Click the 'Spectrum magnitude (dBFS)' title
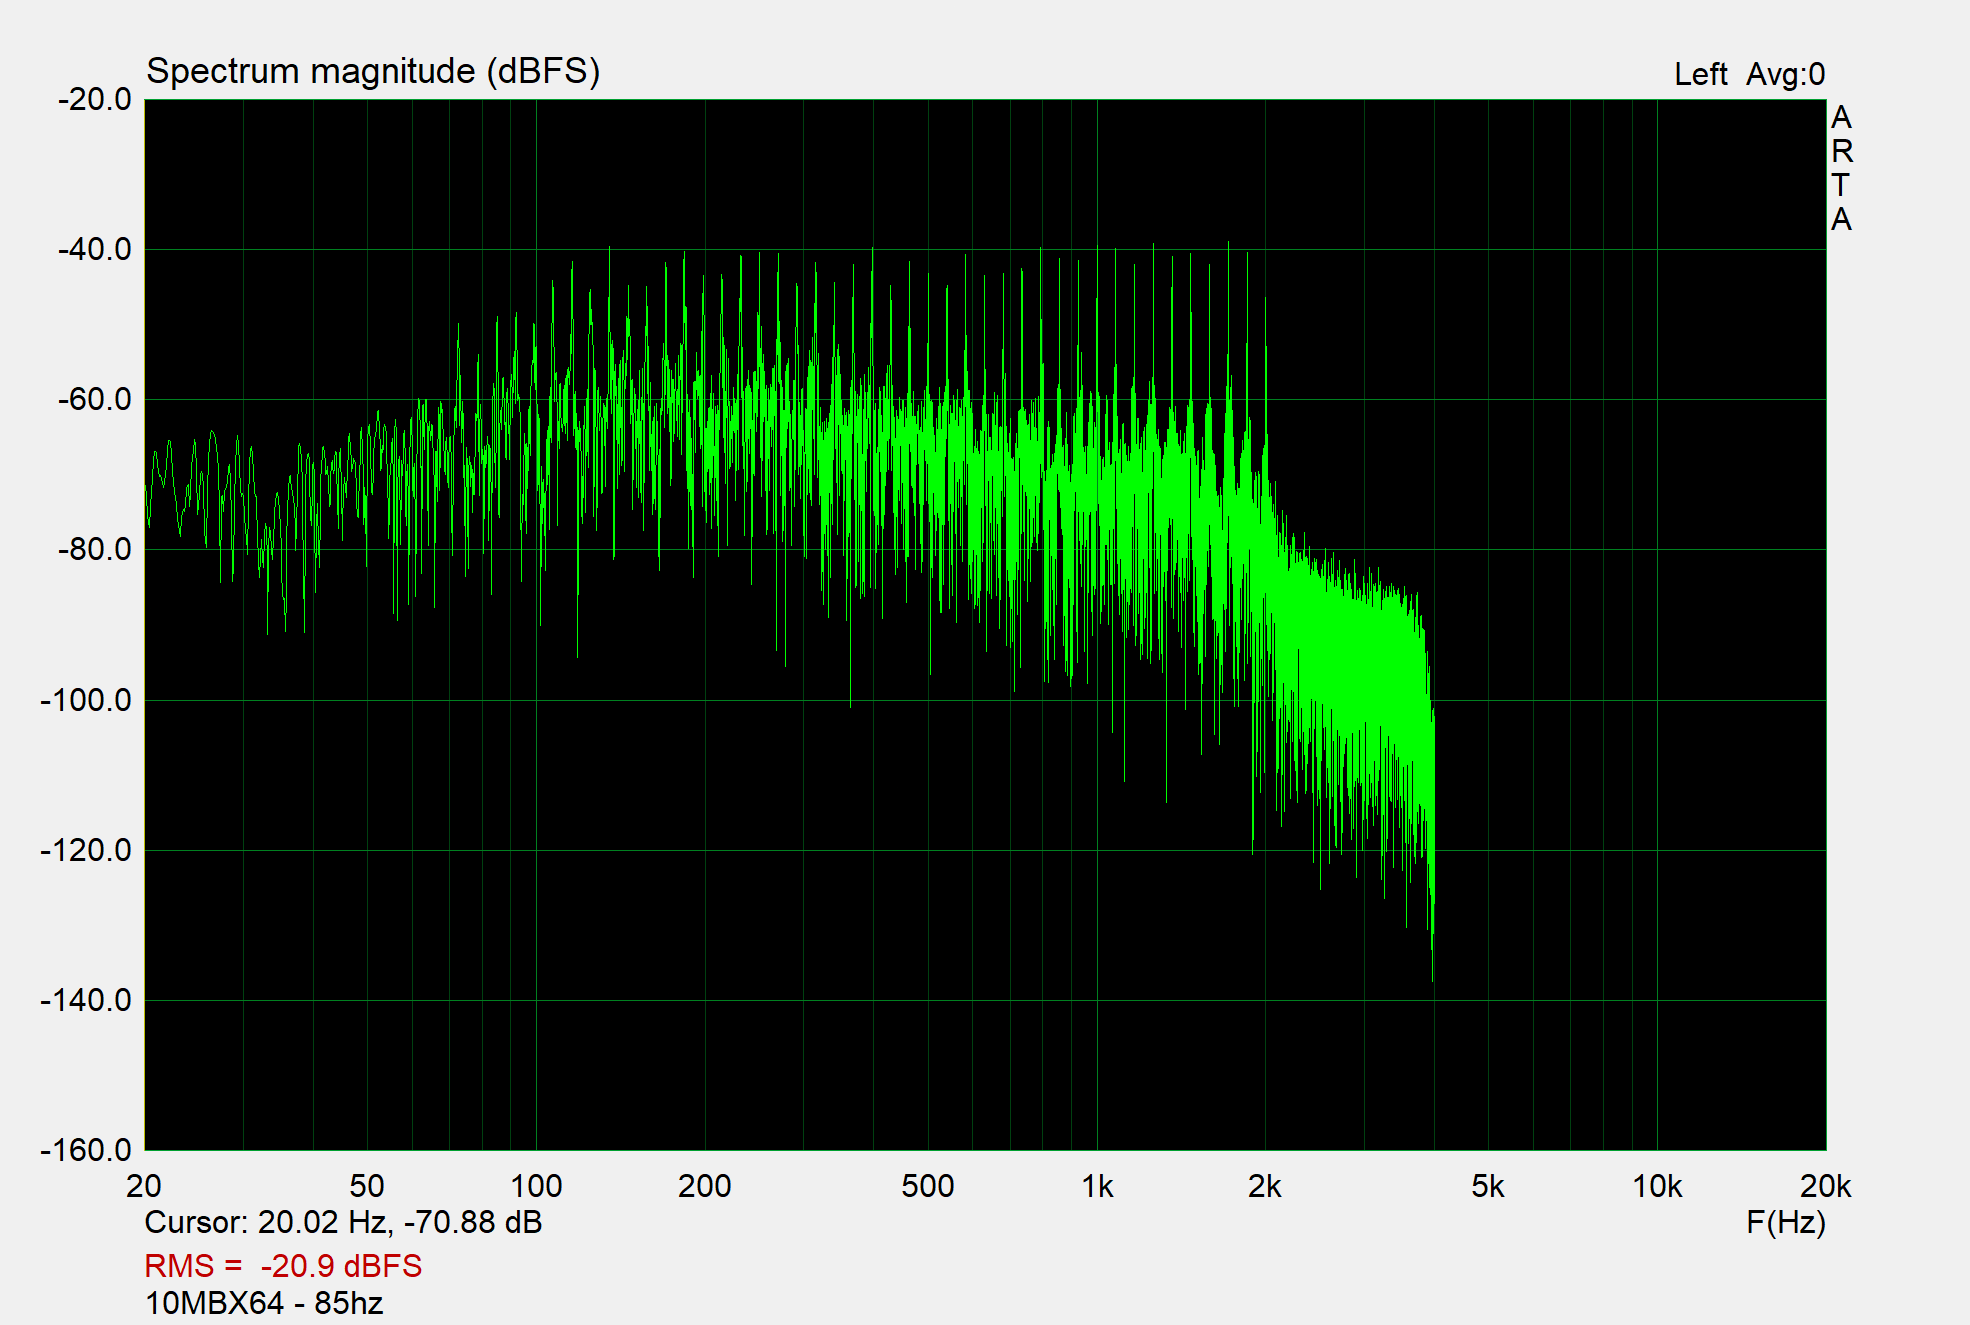Screen dimensions: 1970x1325 [373, 72]
